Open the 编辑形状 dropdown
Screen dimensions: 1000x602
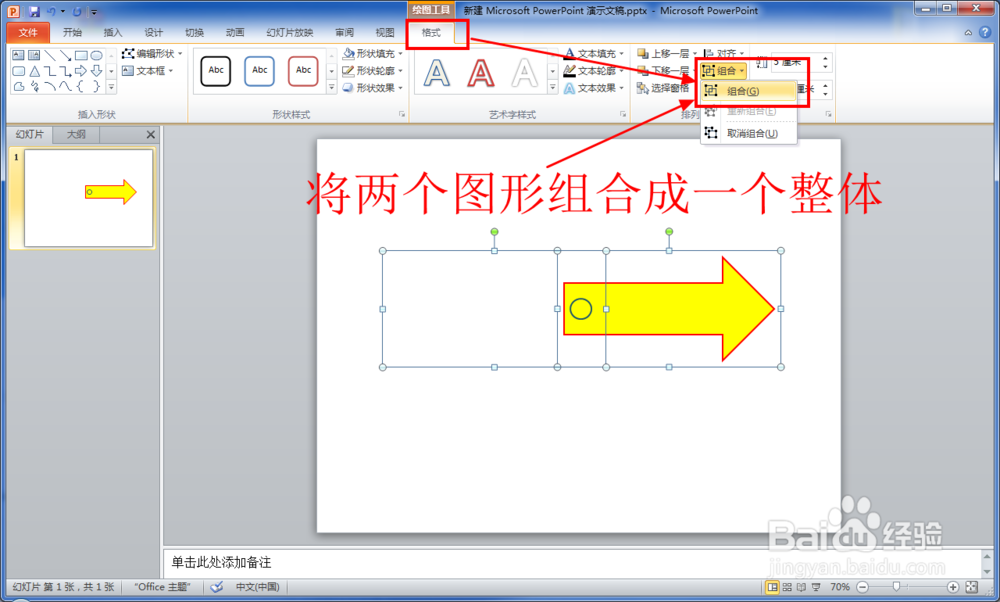(x=152, y=54)
